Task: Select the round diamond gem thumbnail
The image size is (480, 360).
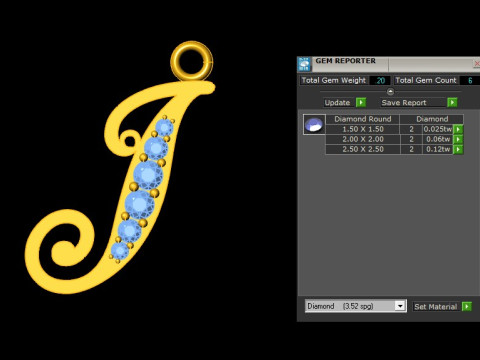Action: pos(314,125)
